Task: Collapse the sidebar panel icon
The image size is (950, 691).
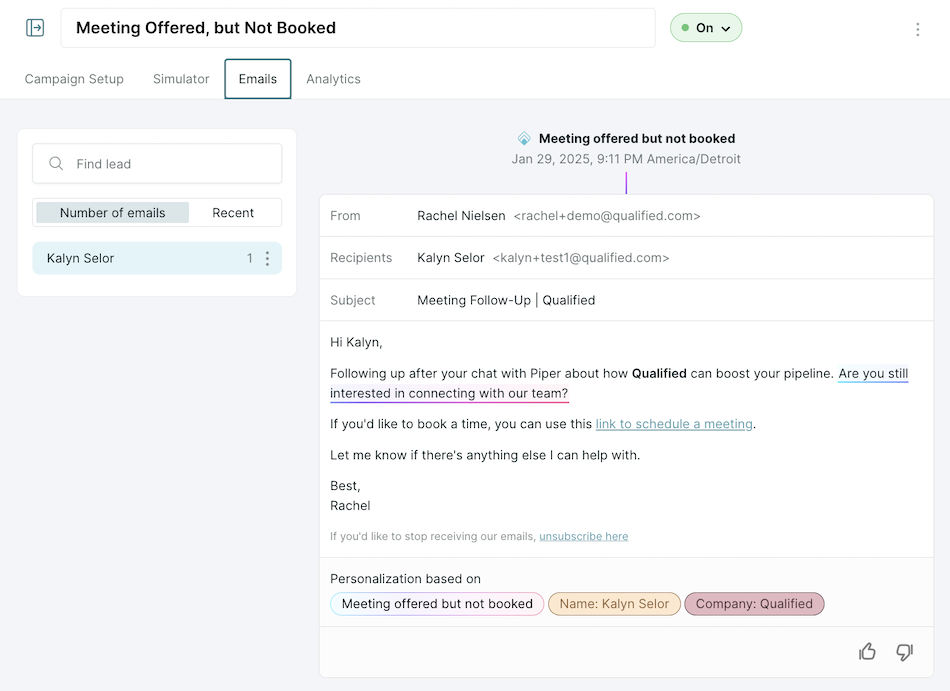Action: click(x=35, y=28)
